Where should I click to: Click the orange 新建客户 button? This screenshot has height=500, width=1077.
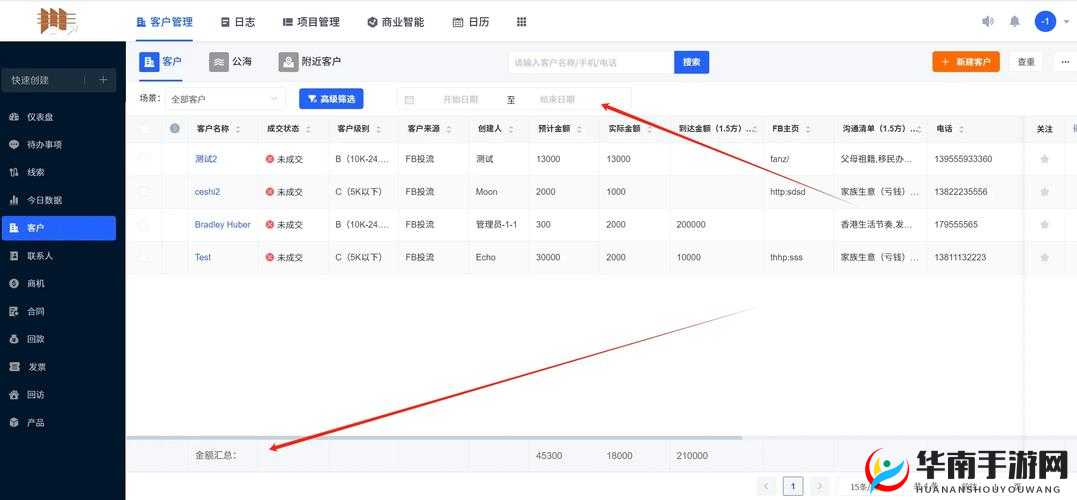tap(966, 62)
